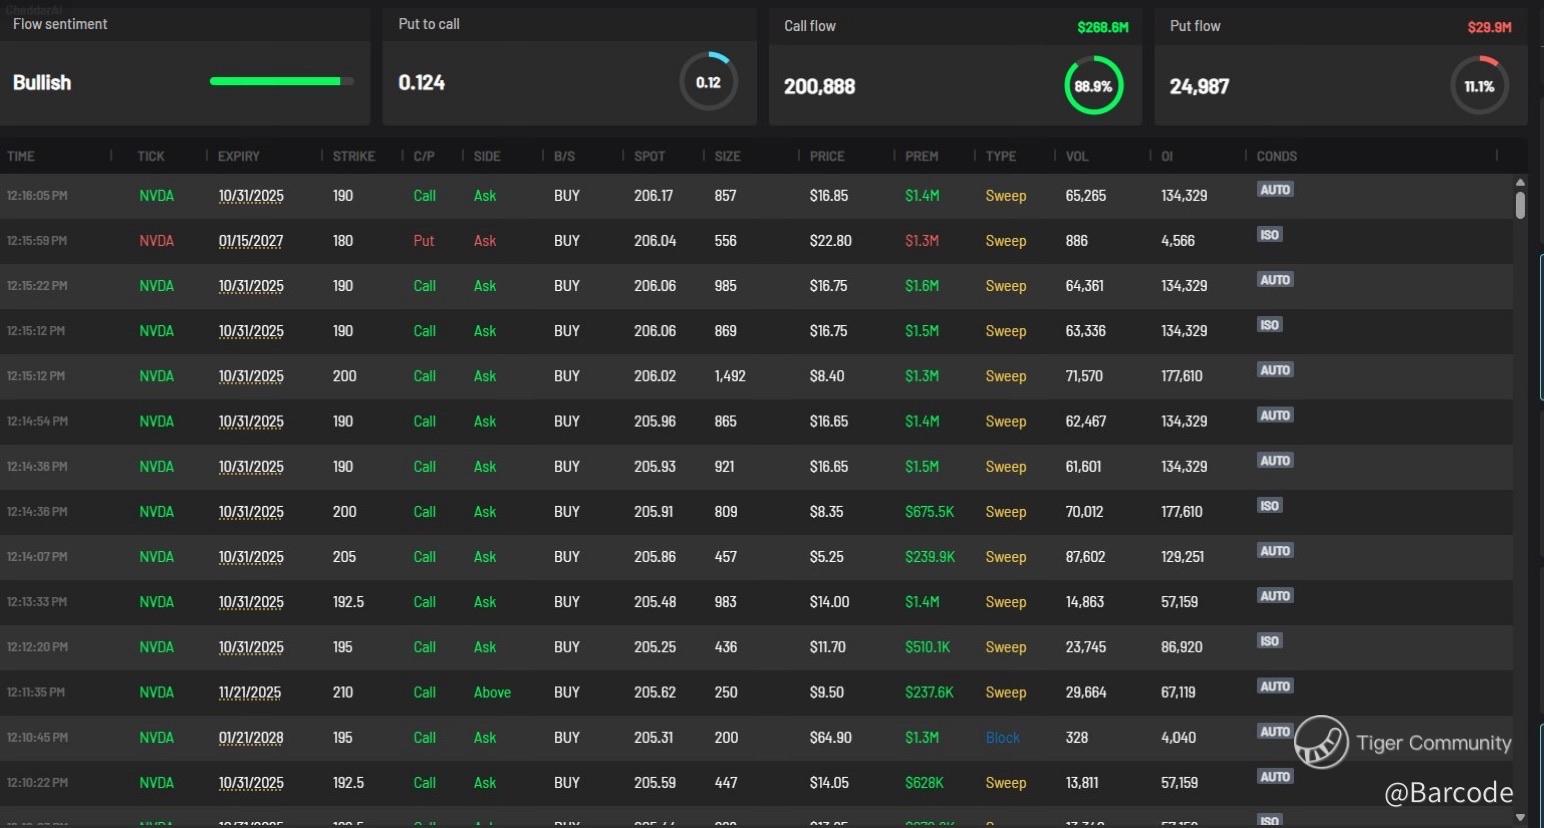Click the AUTO badge in the 12:13:33 PM row
The image size is (1544, 828).
point(1275,595)
